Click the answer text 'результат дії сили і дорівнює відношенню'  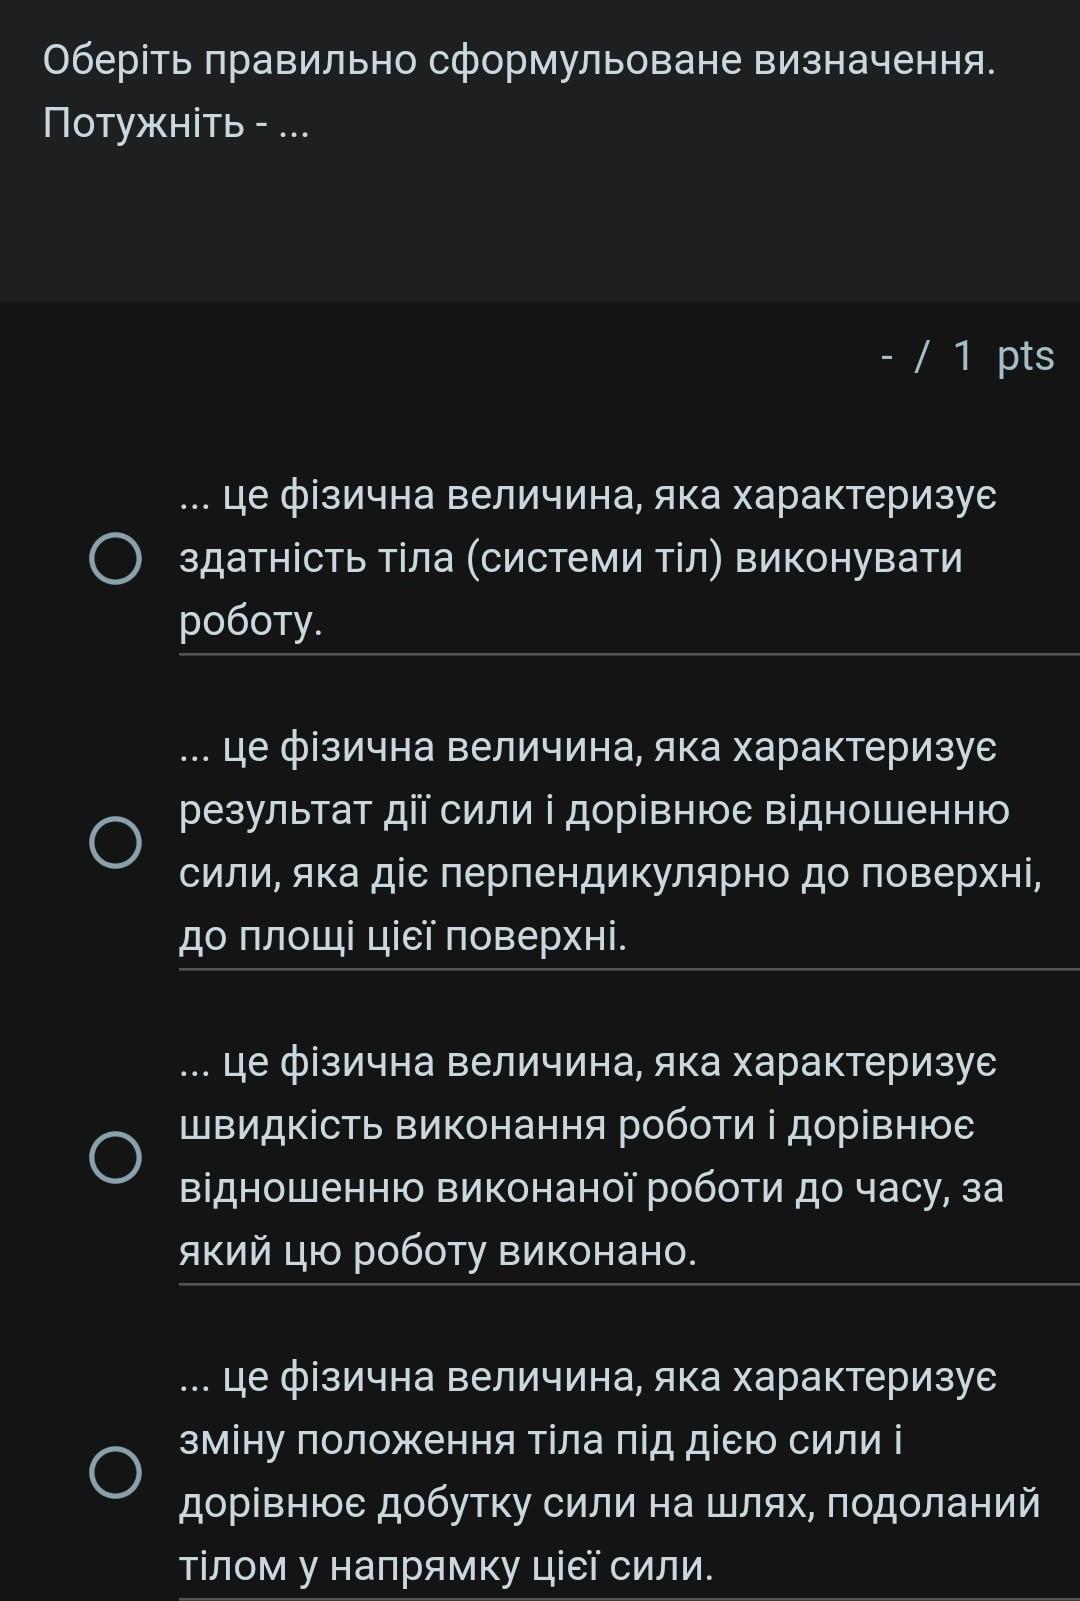(x=594, y=810)
